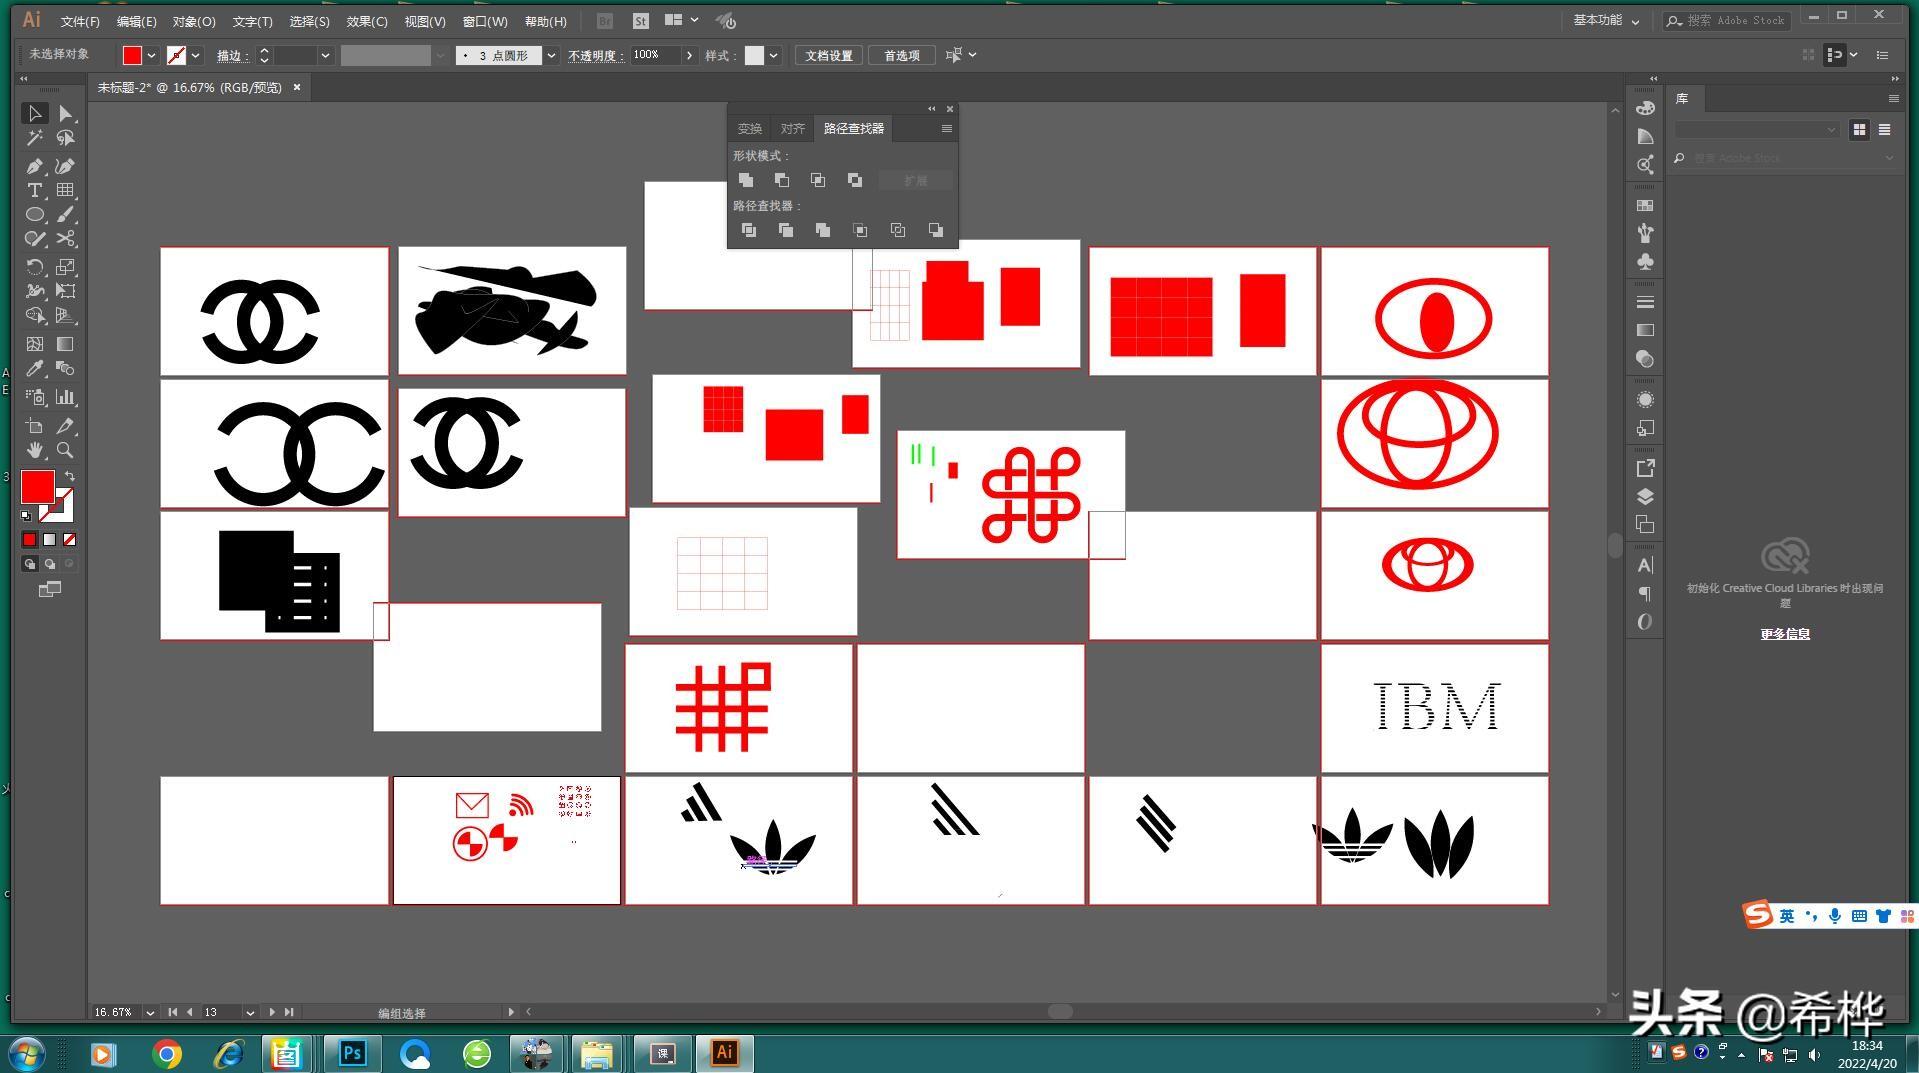Select the Scale tool
Screen dimensions: 1919x1073
point(65,267)
